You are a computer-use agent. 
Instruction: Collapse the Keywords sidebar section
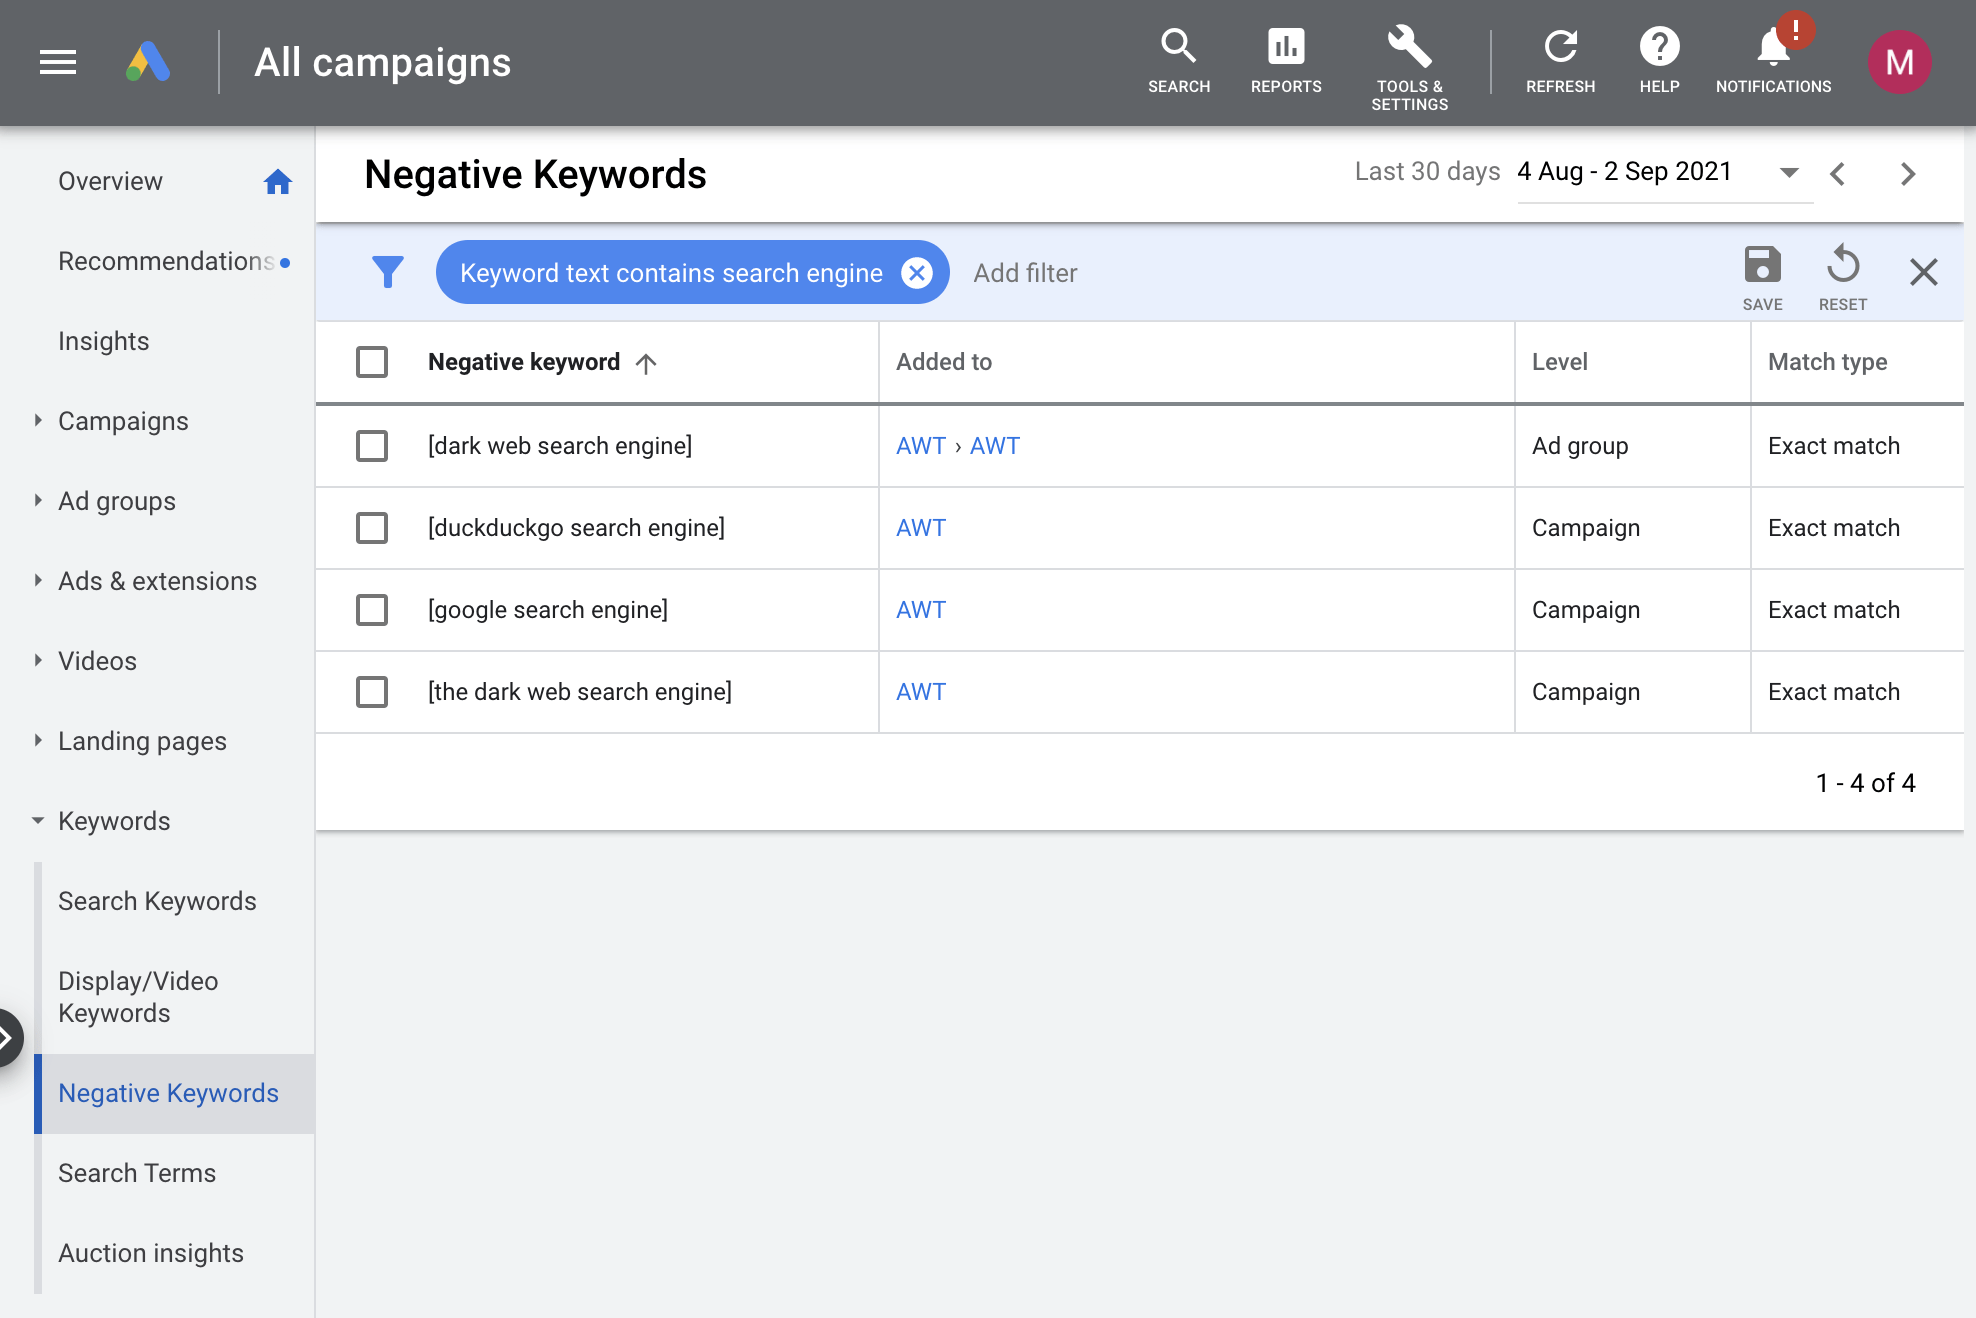pyautogui.click(x=38, y=821)
